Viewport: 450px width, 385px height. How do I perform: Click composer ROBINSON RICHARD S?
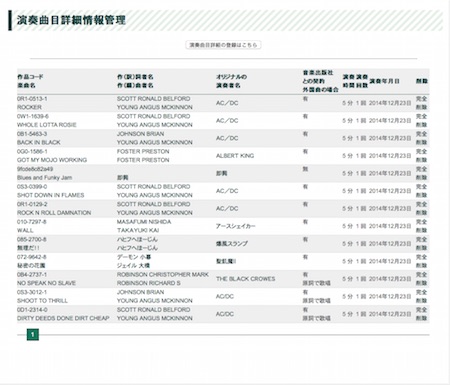149,283
